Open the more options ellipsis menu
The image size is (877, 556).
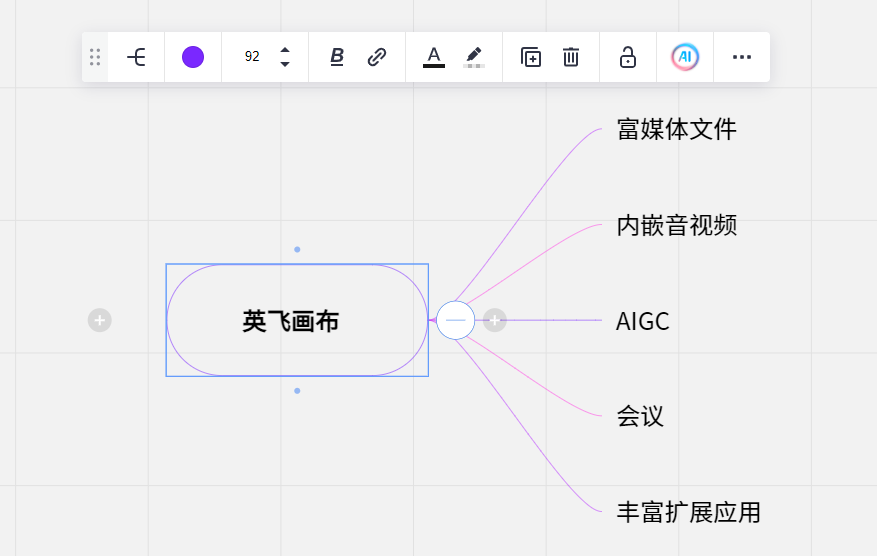click(x=742, y=57)
